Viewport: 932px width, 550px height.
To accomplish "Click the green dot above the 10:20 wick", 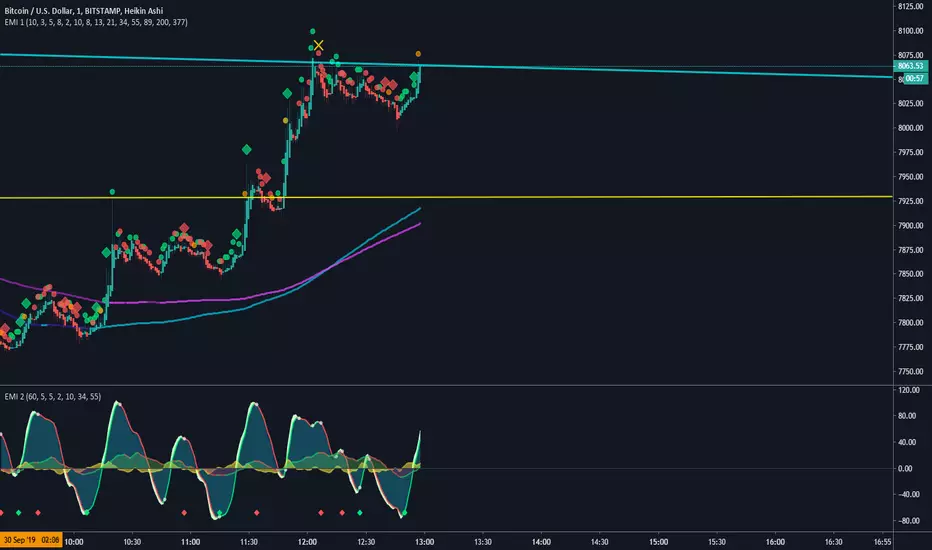I will coord(112,192).
